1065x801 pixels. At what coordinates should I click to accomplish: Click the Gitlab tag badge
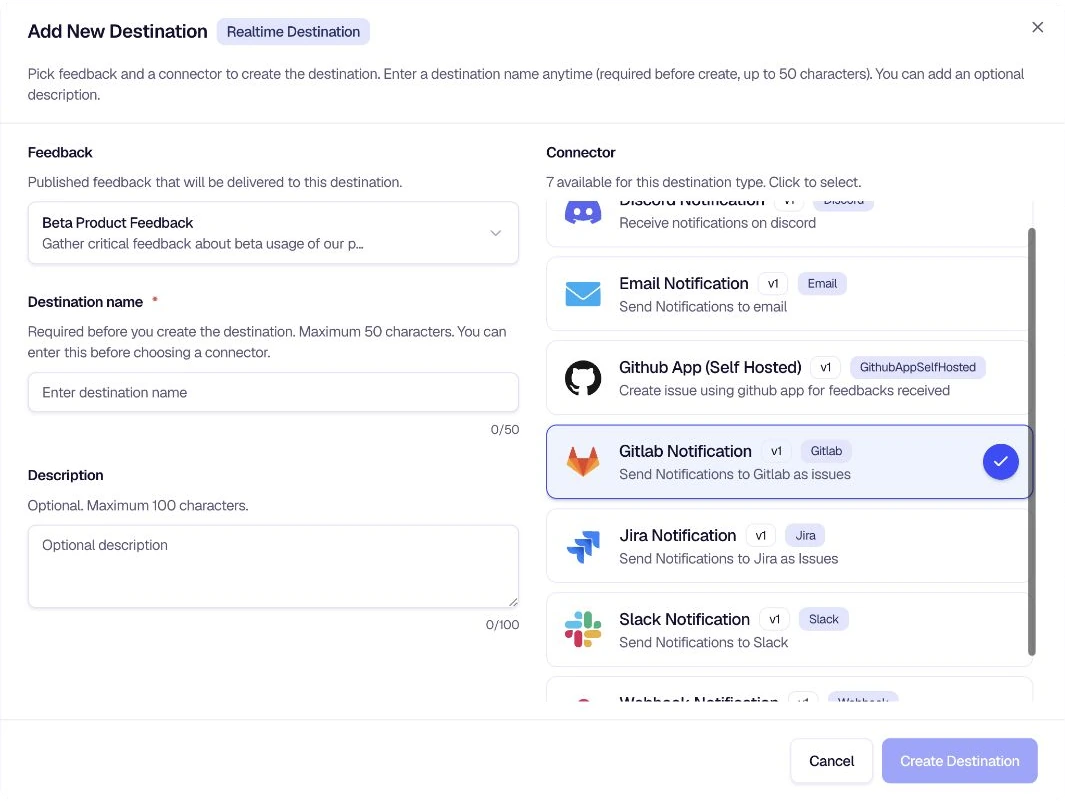(826, 451)
